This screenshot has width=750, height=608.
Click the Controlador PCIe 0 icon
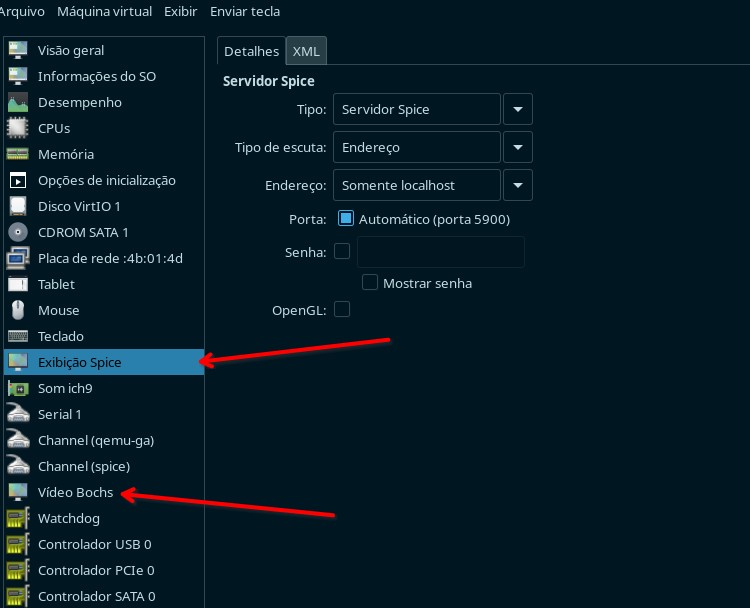point(18,570)
